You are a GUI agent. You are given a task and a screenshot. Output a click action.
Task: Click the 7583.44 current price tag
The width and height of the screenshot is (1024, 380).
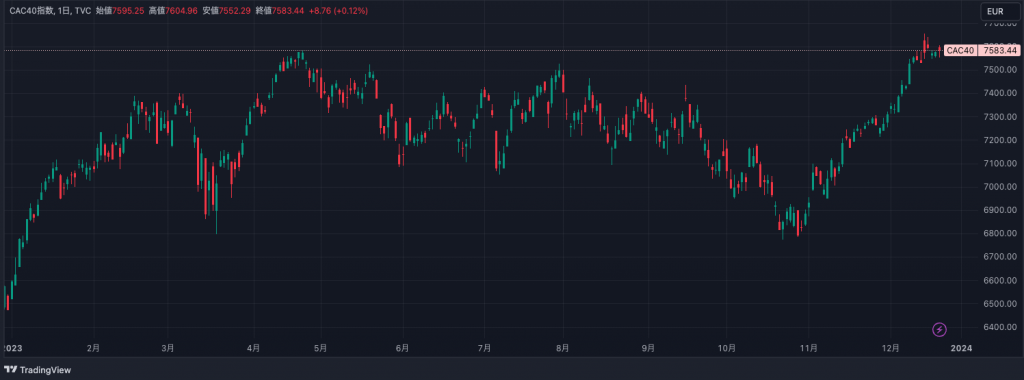(1000, 50)
